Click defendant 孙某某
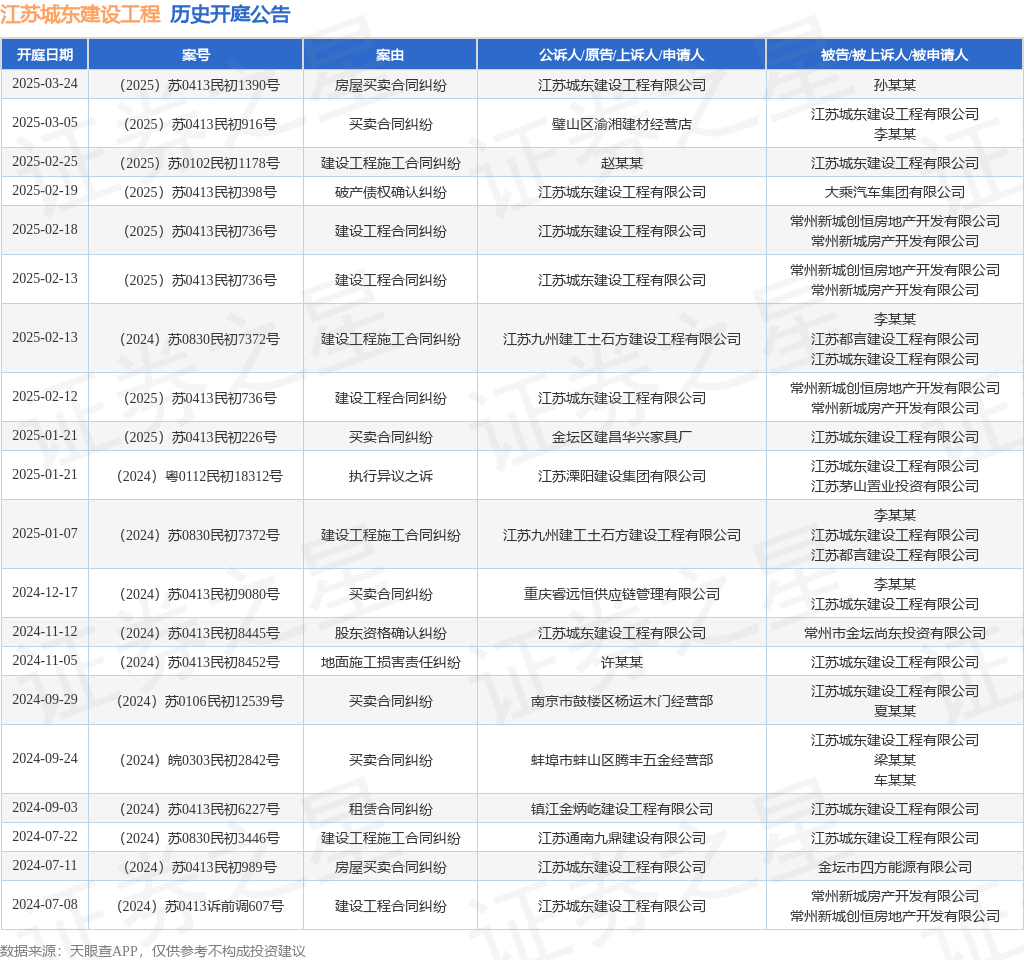This screenshot has width=1024, height=960. pyautogui.click(x=894, y=86)
